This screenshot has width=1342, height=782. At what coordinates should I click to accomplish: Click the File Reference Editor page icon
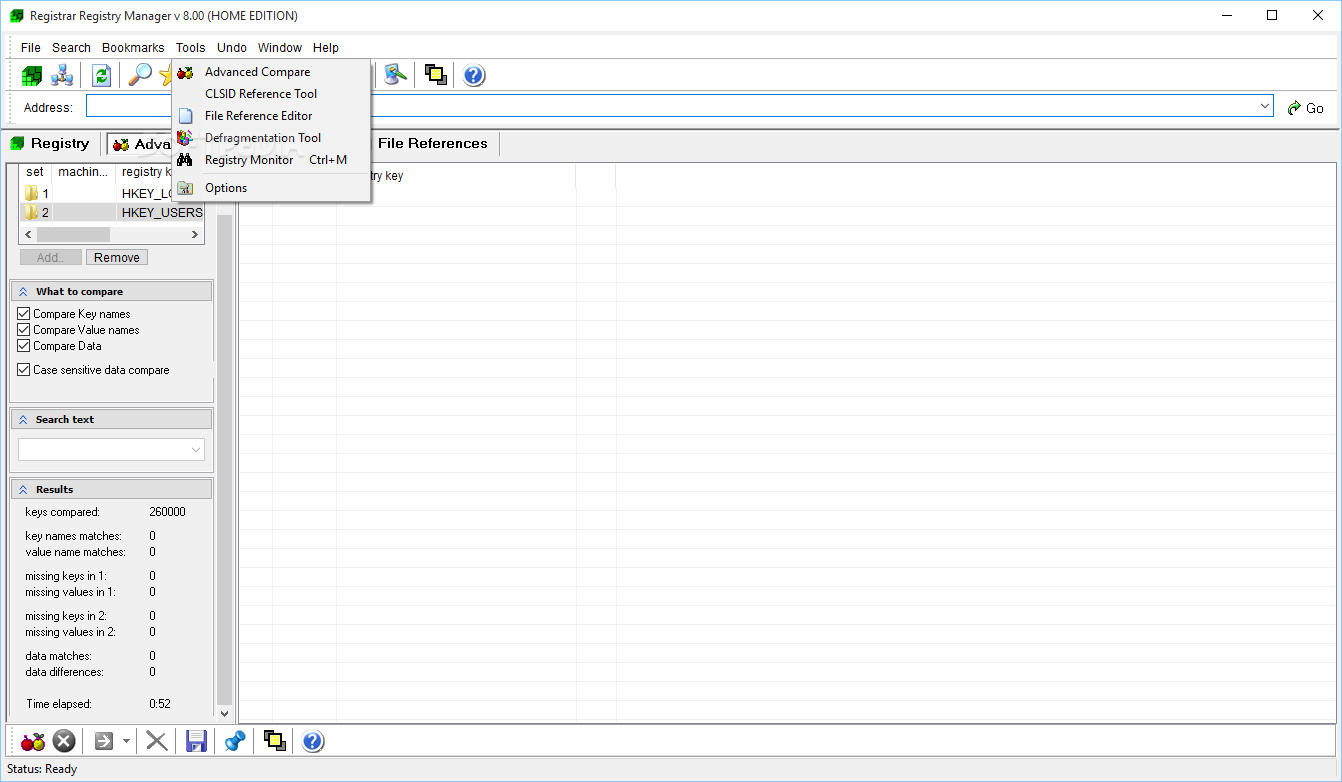[x=185, y=116]
